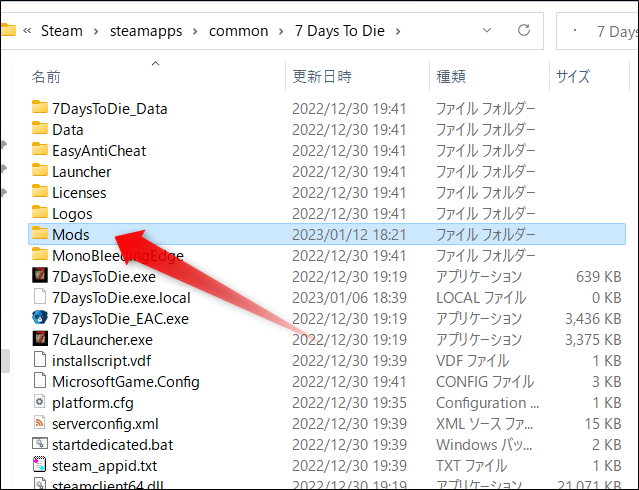Click the MicrosoftGame.Config file icon
This screenshot has height=490, width=639.
tap(40, 380)
